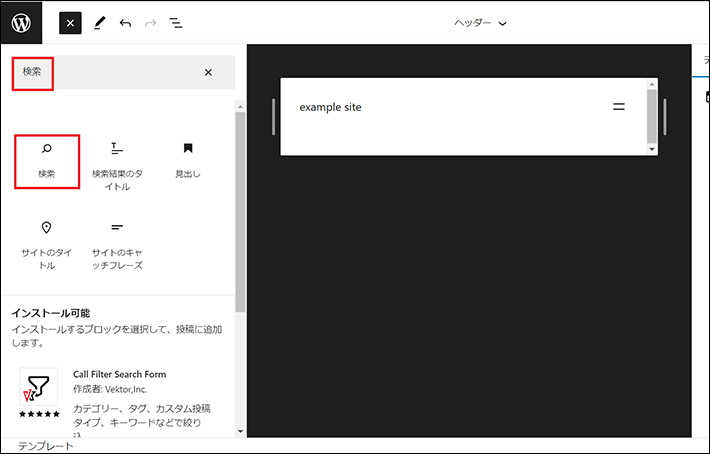Screen dimensions: 710x454
Task: Click the right resize handle of canvas
Action: pos(665,117)
